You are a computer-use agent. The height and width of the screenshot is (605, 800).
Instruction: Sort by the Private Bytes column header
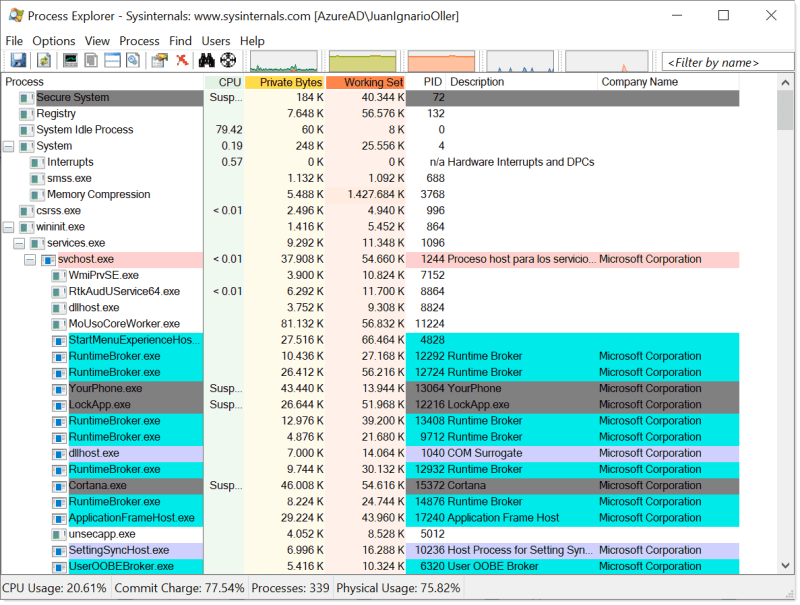coord(284,82)
